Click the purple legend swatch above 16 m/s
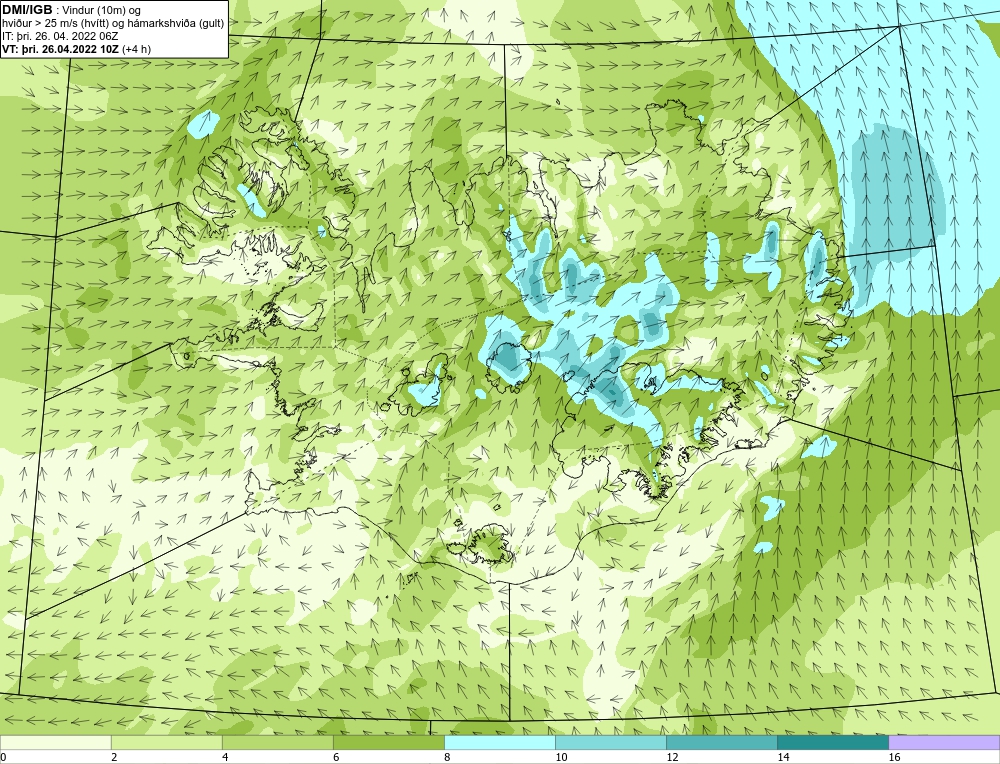This screenshot has width=1000, height=764. click(x=944, y=742)
